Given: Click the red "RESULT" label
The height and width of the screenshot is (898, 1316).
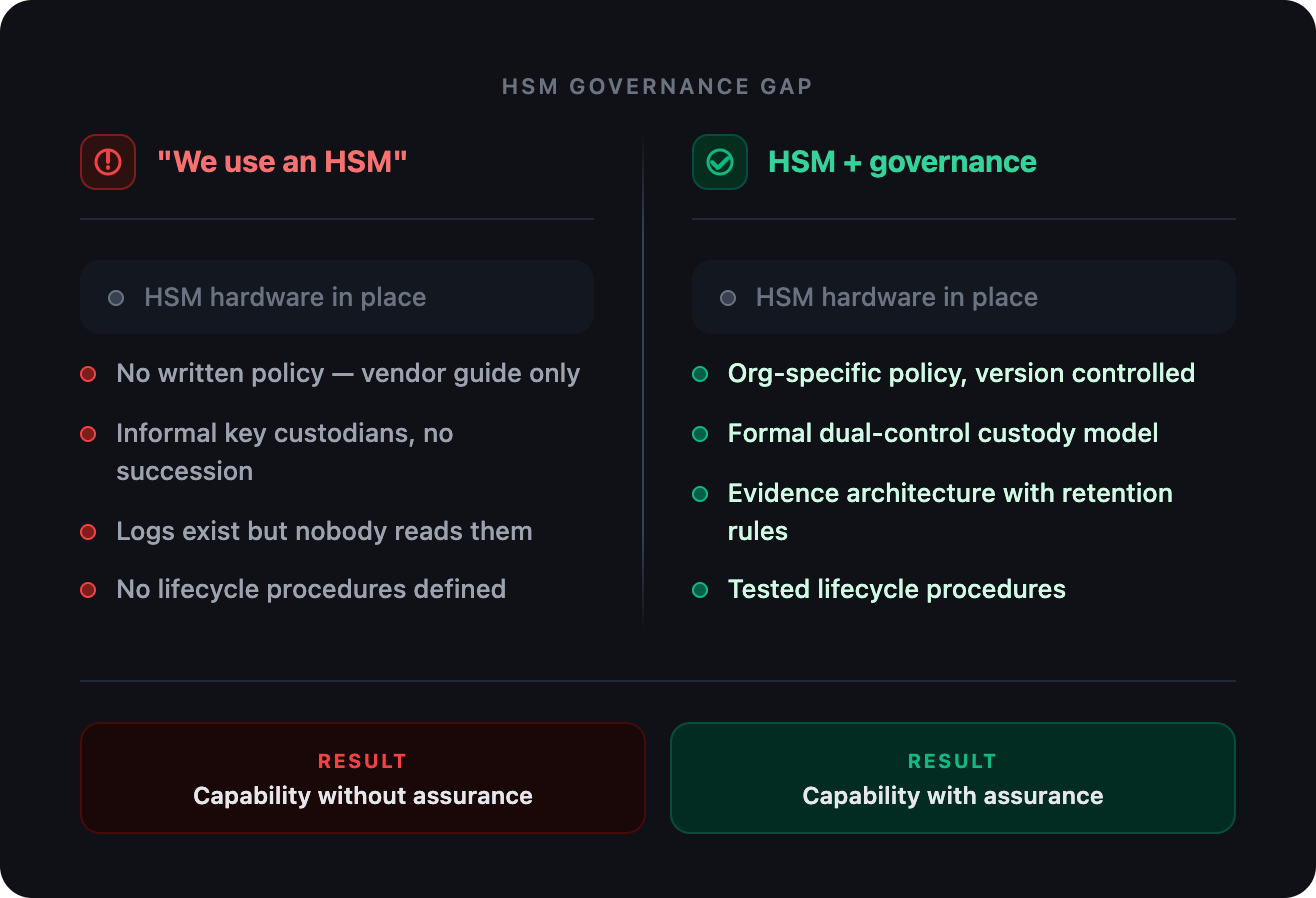Looking at the screenshot, I should tap(363, 761).
